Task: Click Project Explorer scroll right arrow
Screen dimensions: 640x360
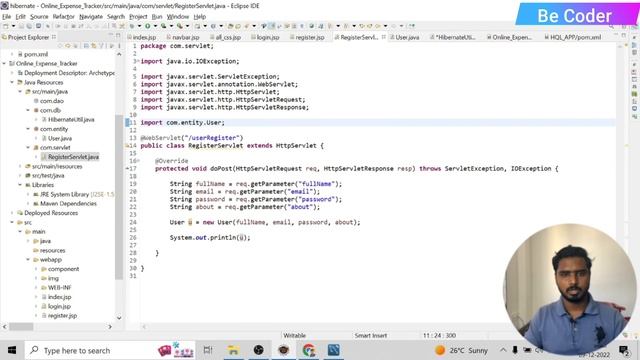Action: (110, 327)
